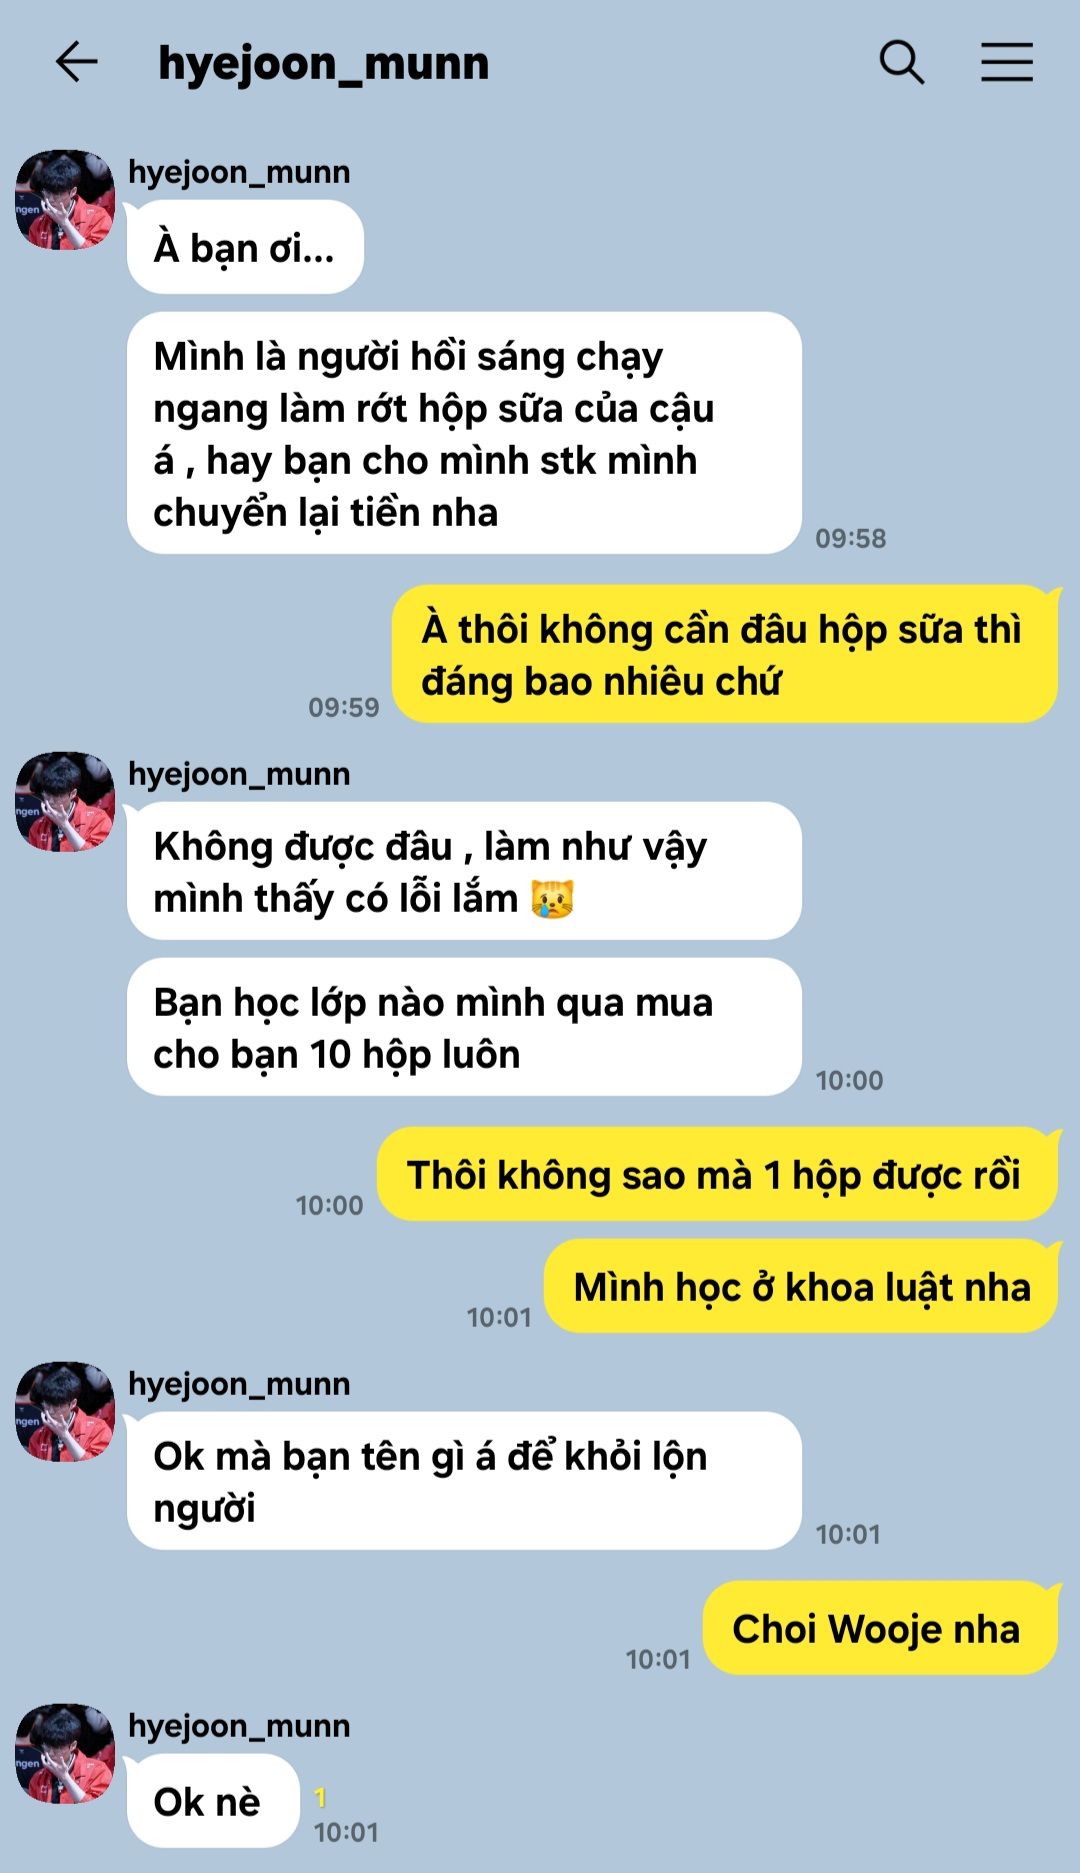This screenshot has height=1873, width=1080.
Task: Select message about 'rớt hộp sữa'
Action: tap(464, 433)
